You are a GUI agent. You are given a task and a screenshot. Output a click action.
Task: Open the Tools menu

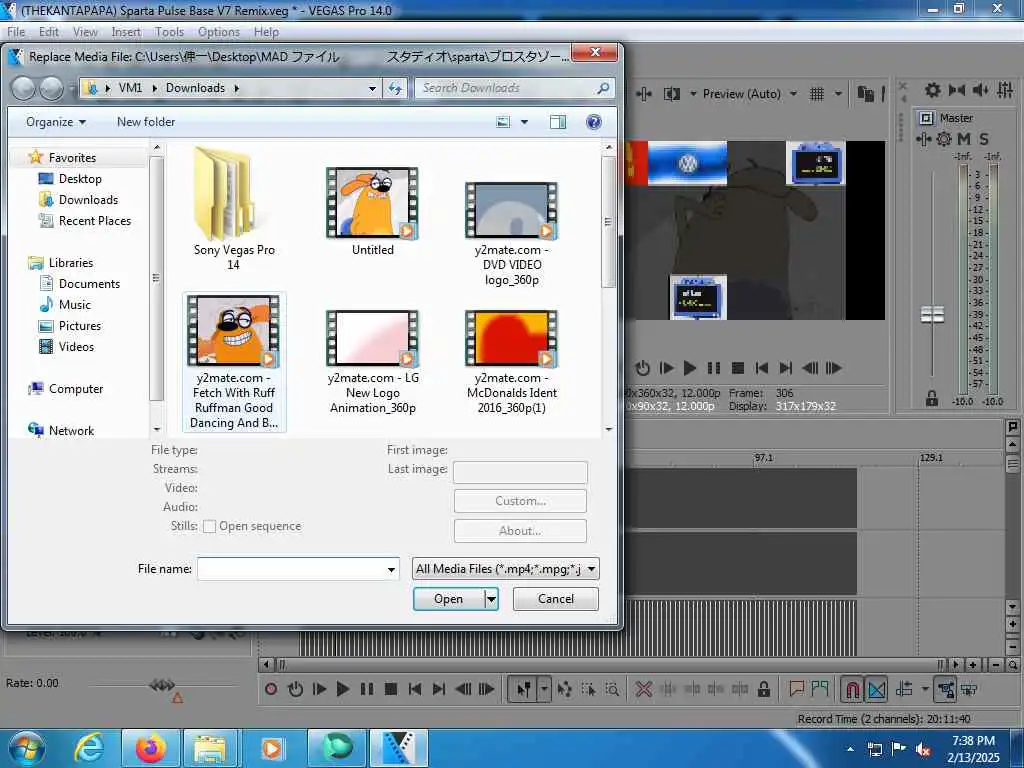click(169, 32)
